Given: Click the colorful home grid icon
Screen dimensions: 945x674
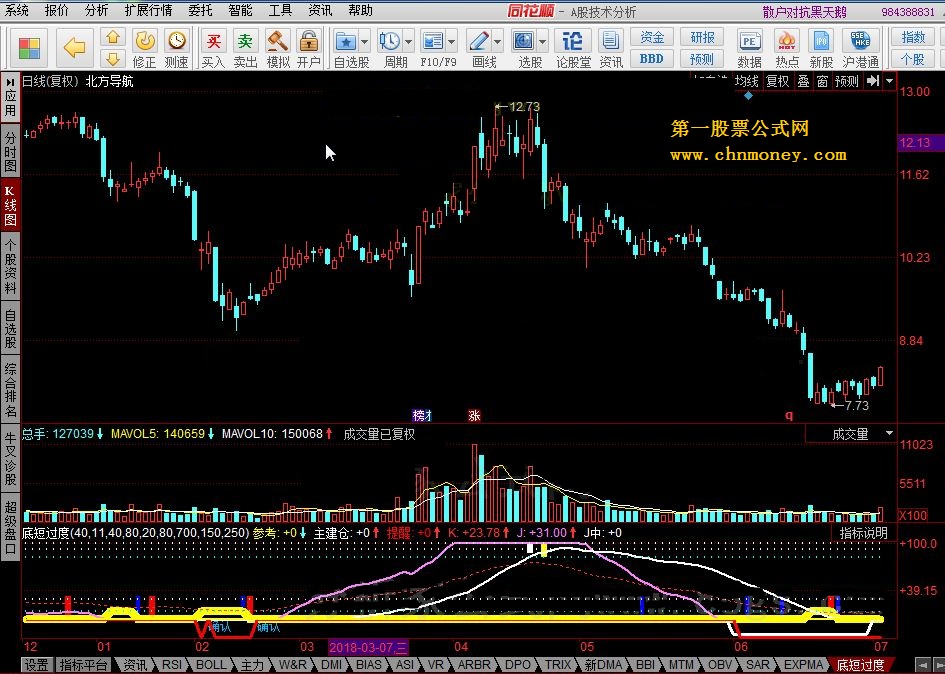Looking at the screenshot, I should tap(29, 48).
